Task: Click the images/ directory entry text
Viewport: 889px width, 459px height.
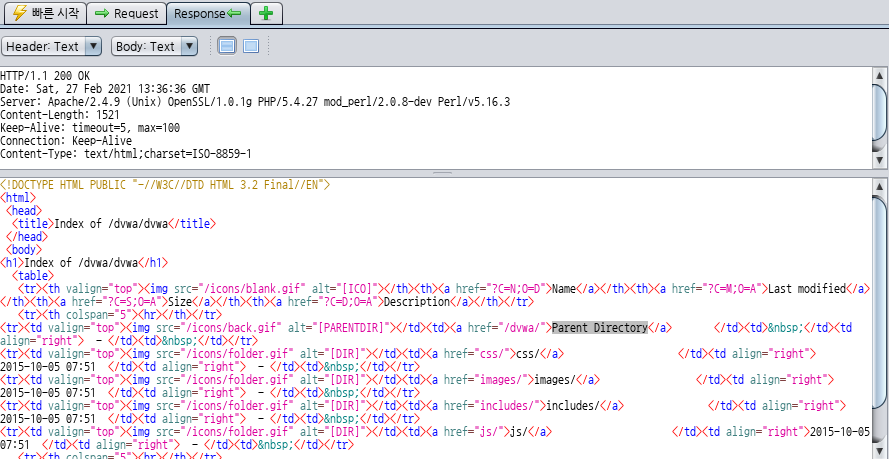Action: (x=555, y=380)
